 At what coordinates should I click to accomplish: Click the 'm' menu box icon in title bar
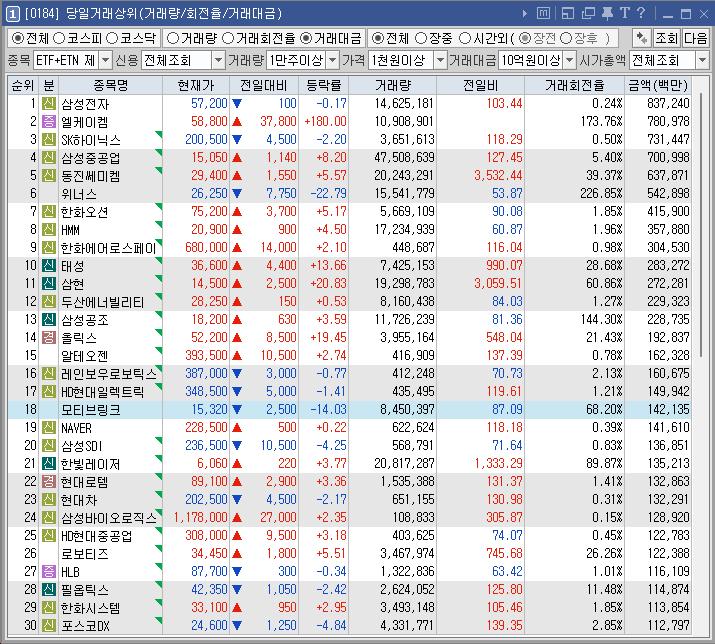click(543, 13)
